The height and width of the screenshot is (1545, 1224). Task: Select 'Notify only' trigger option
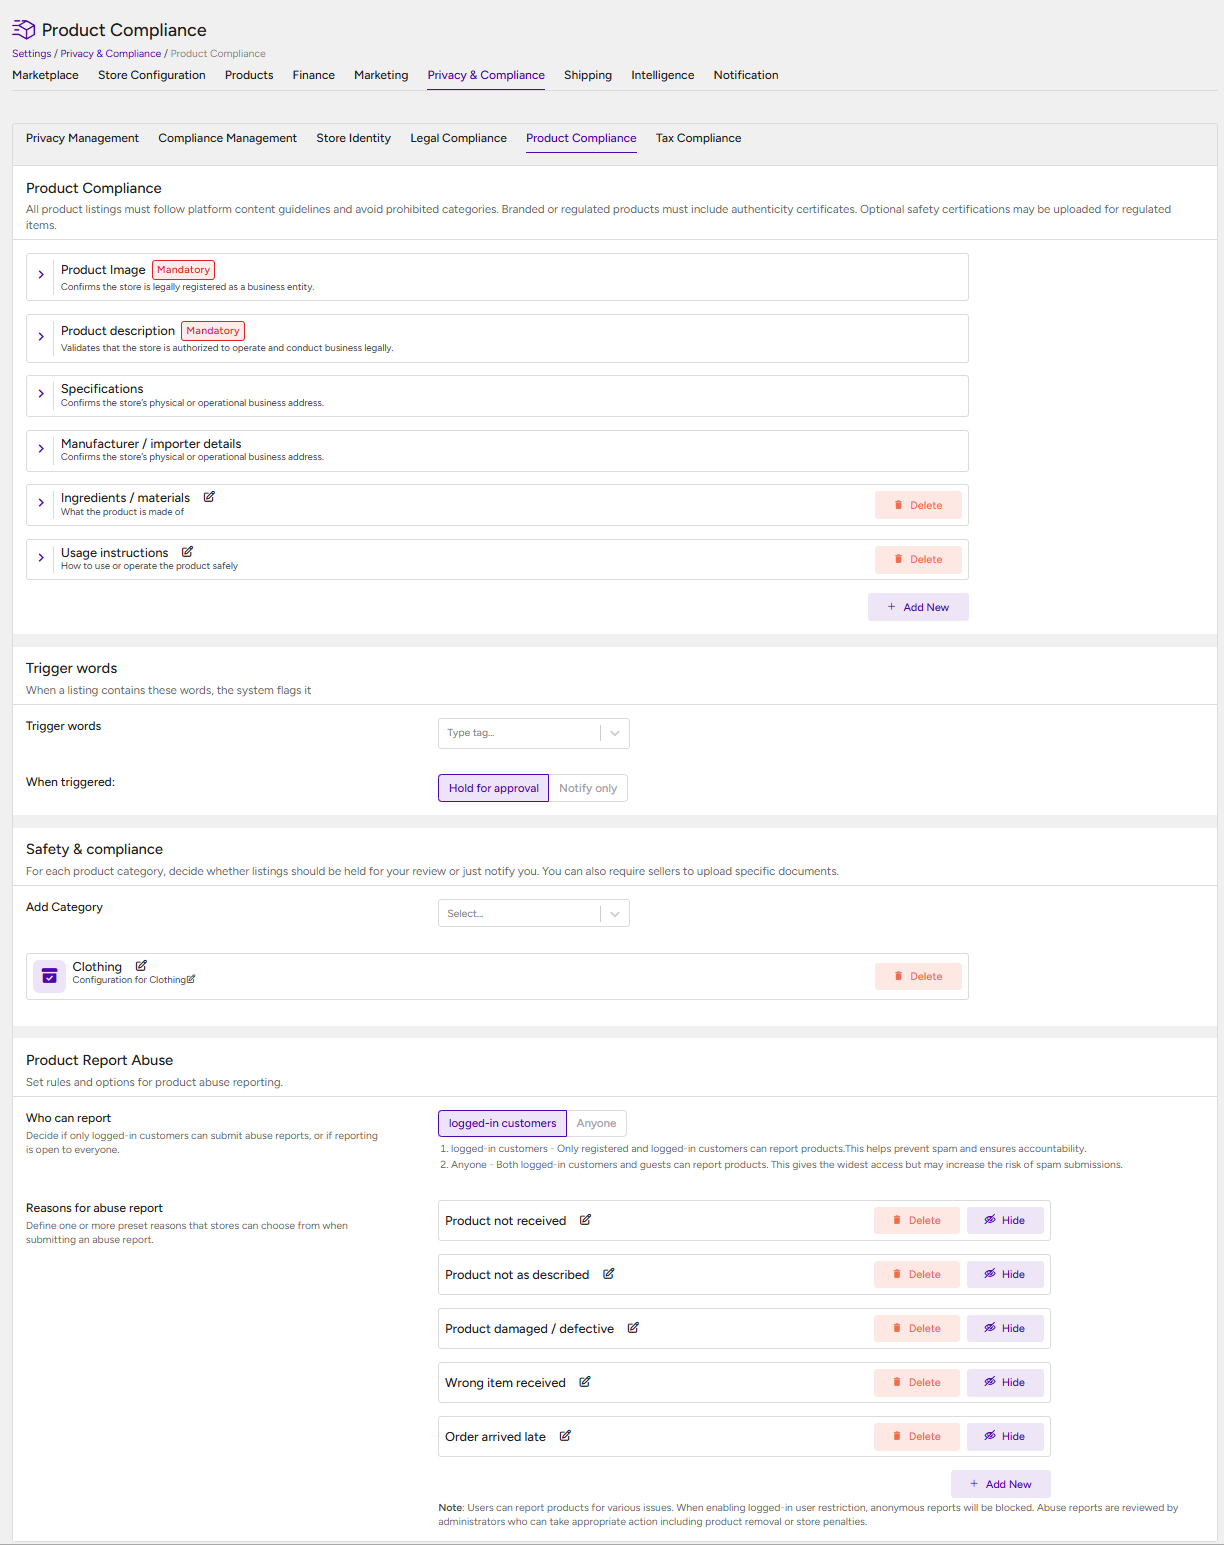click(588, 788)
